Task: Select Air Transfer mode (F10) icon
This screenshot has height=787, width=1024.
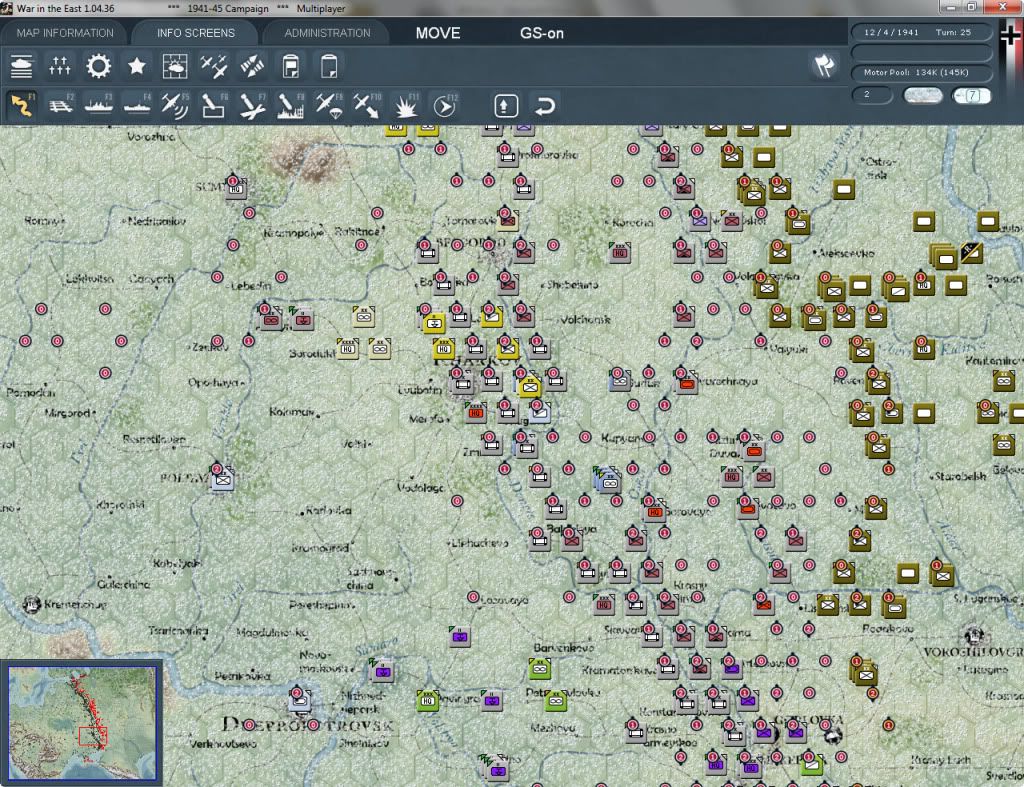Action: pyautogui.click(x=367, y=105)
